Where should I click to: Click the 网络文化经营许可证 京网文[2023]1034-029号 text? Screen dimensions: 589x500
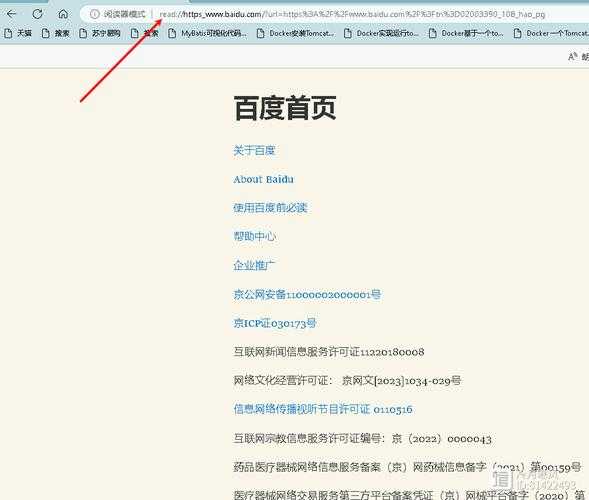click(347, 381)
